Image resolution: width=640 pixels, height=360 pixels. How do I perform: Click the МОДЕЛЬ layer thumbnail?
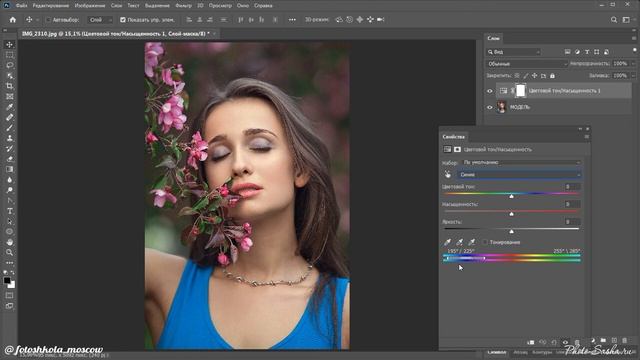[502, 107]
